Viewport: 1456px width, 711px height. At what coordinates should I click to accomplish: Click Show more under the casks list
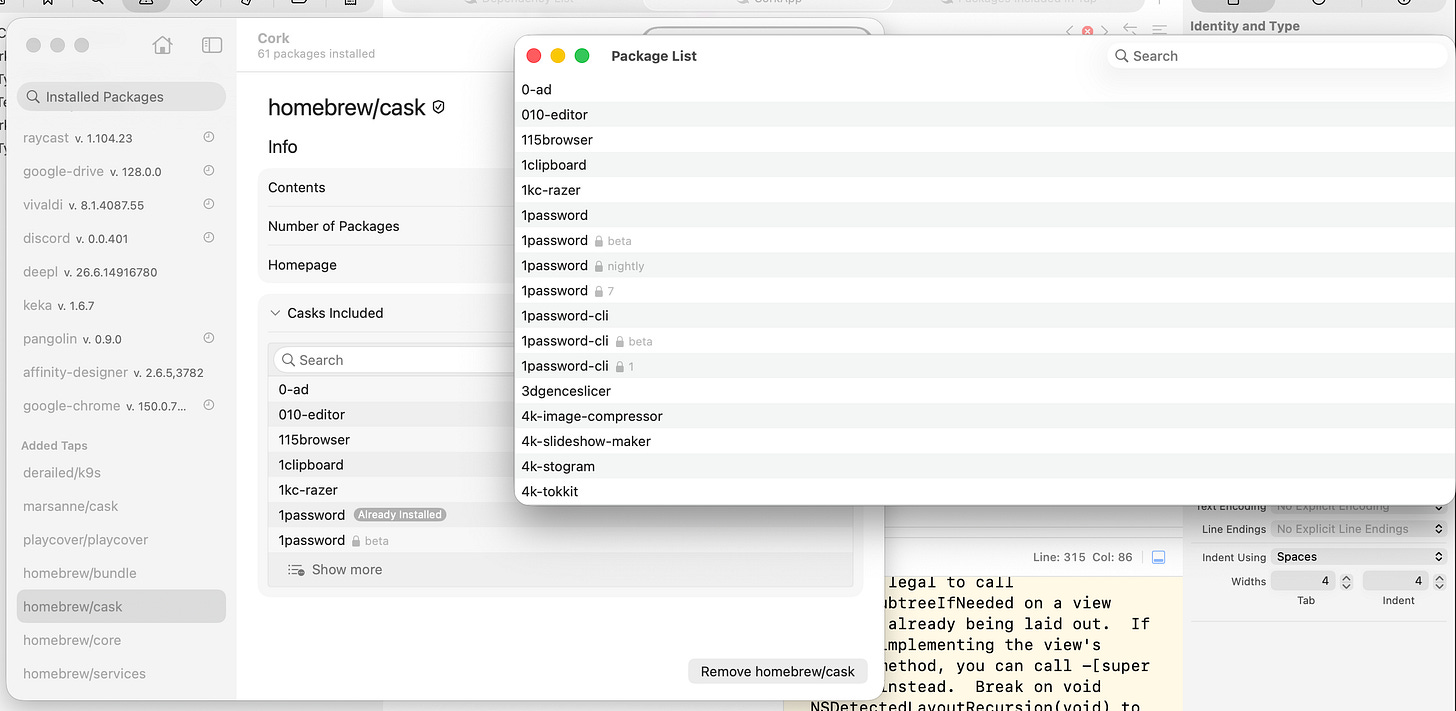point(347,570)
